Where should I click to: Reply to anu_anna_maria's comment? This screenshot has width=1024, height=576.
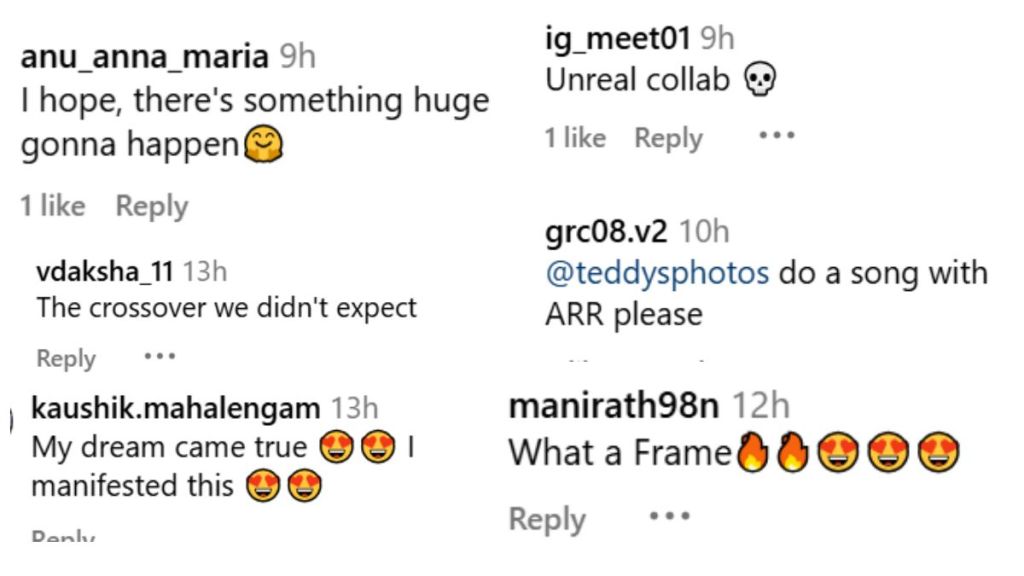click(152, 206)
